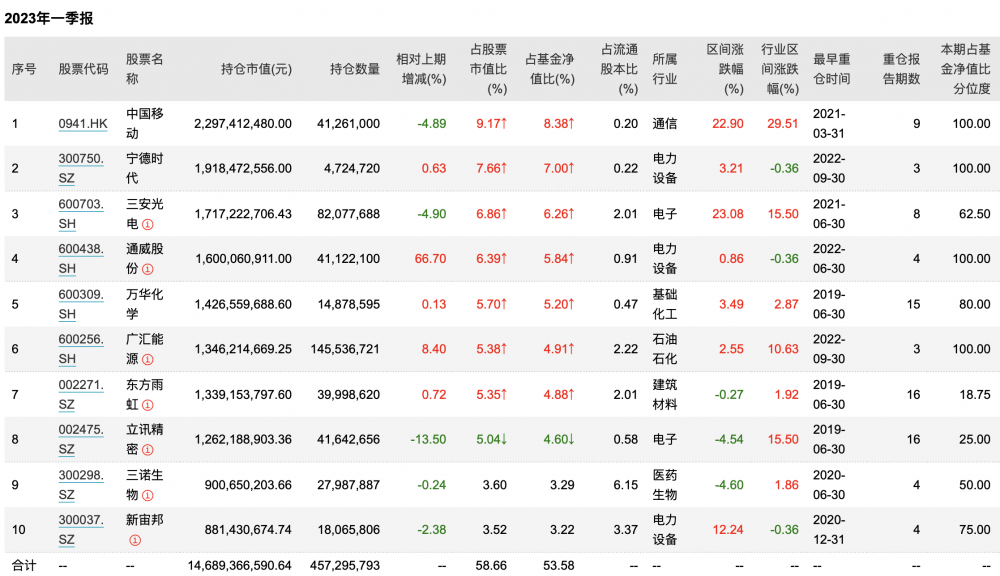Click the 所属行业 column header

[x=665, y=69]
